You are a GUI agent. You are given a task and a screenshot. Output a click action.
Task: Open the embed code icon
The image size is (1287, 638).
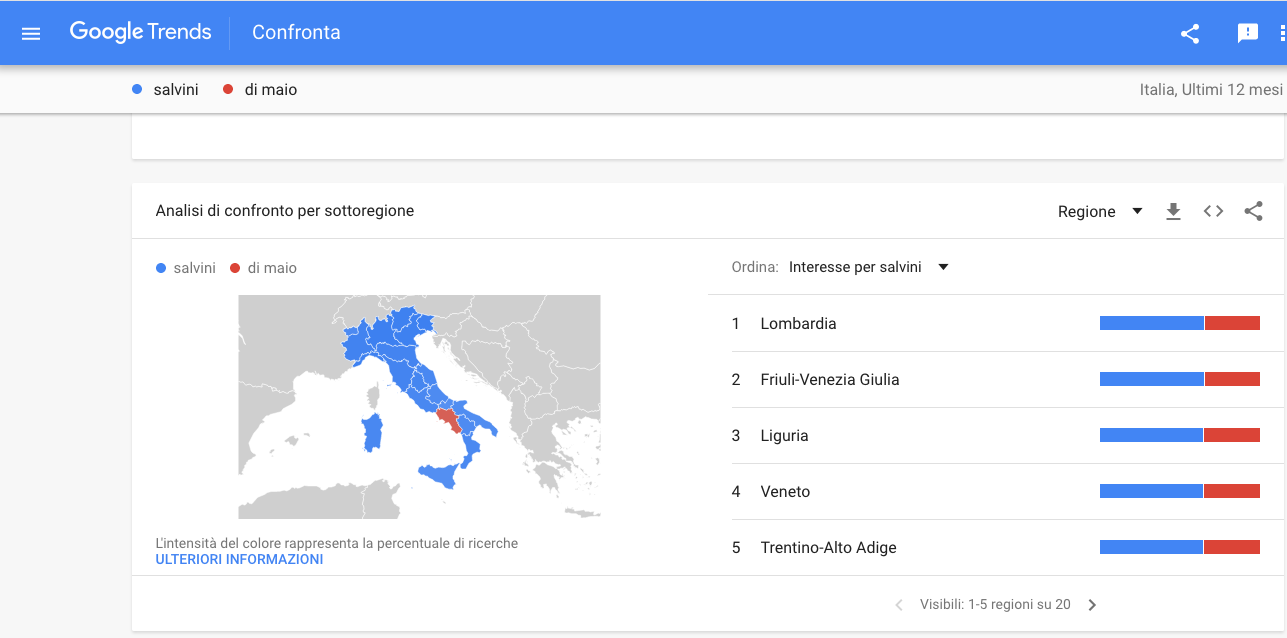(x=1213, y=211)
